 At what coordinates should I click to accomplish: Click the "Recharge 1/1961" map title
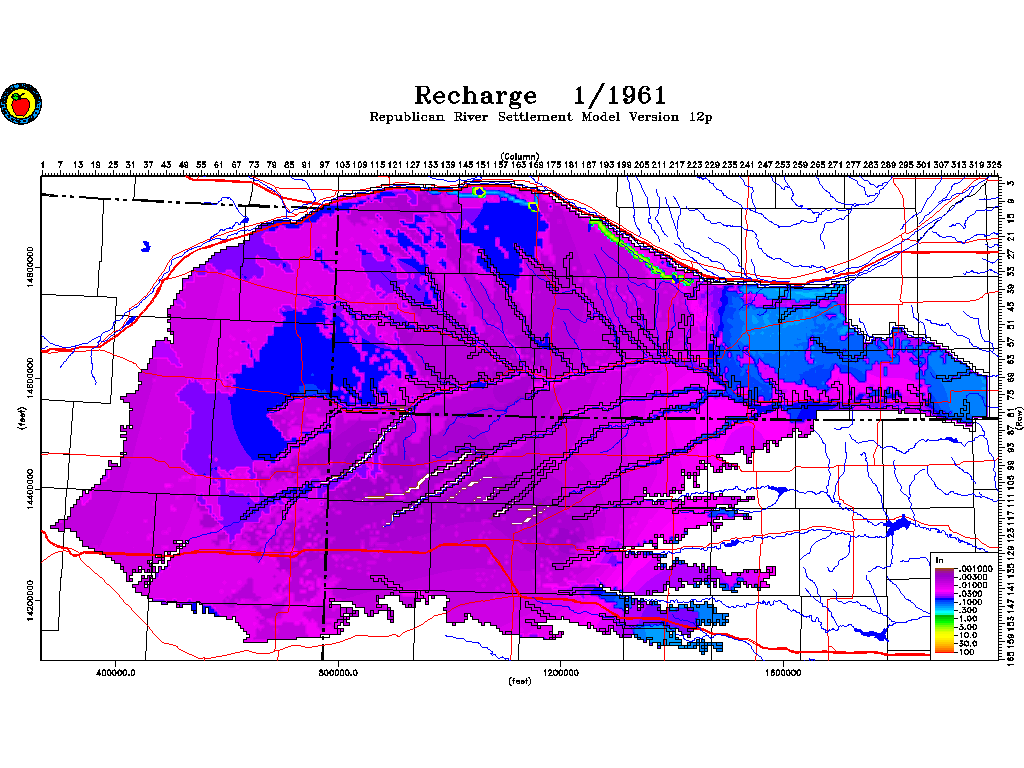540,95
